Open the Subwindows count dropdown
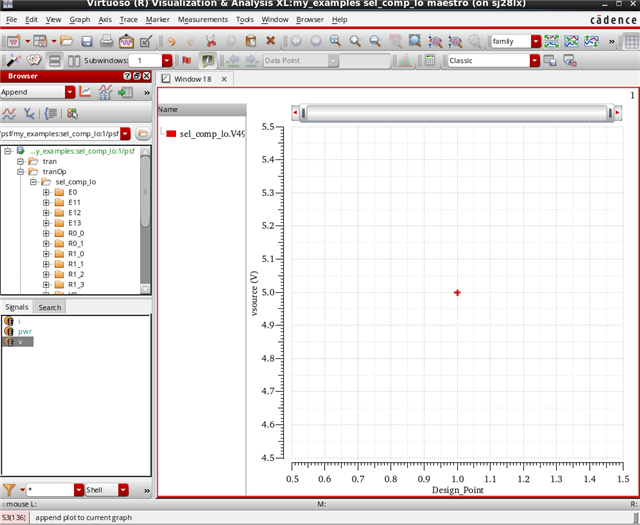 point(167,61)
